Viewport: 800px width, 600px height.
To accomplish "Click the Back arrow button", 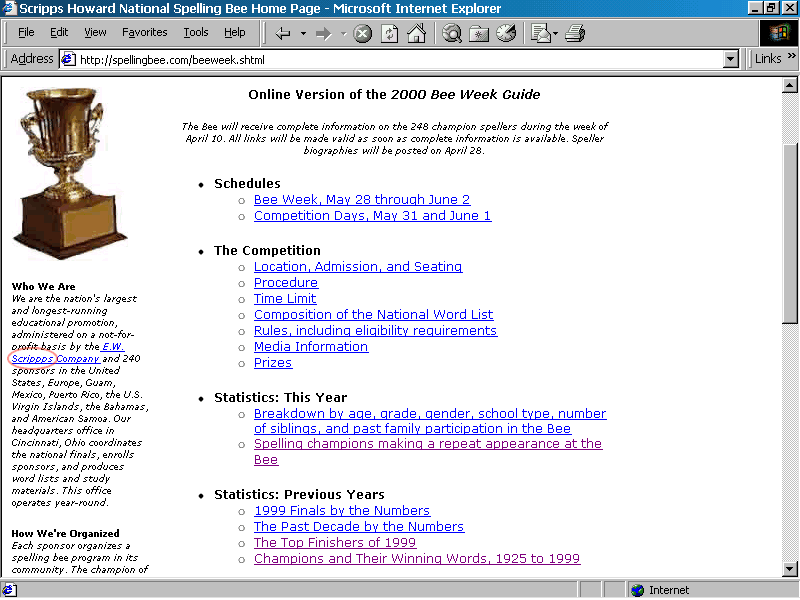I will [283, 33].
